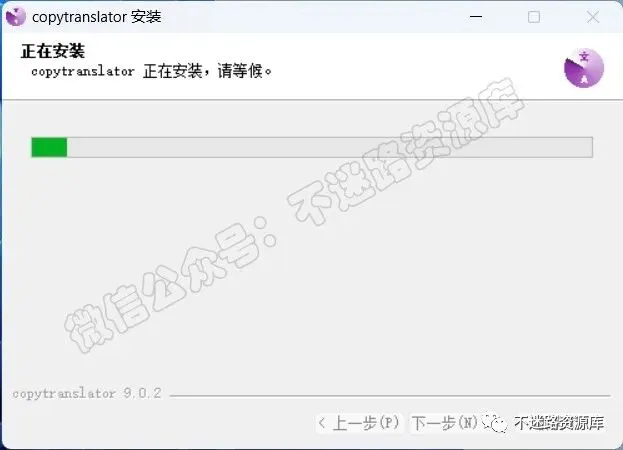Minimize the copytranslator installer window

(x=476, y=17)
